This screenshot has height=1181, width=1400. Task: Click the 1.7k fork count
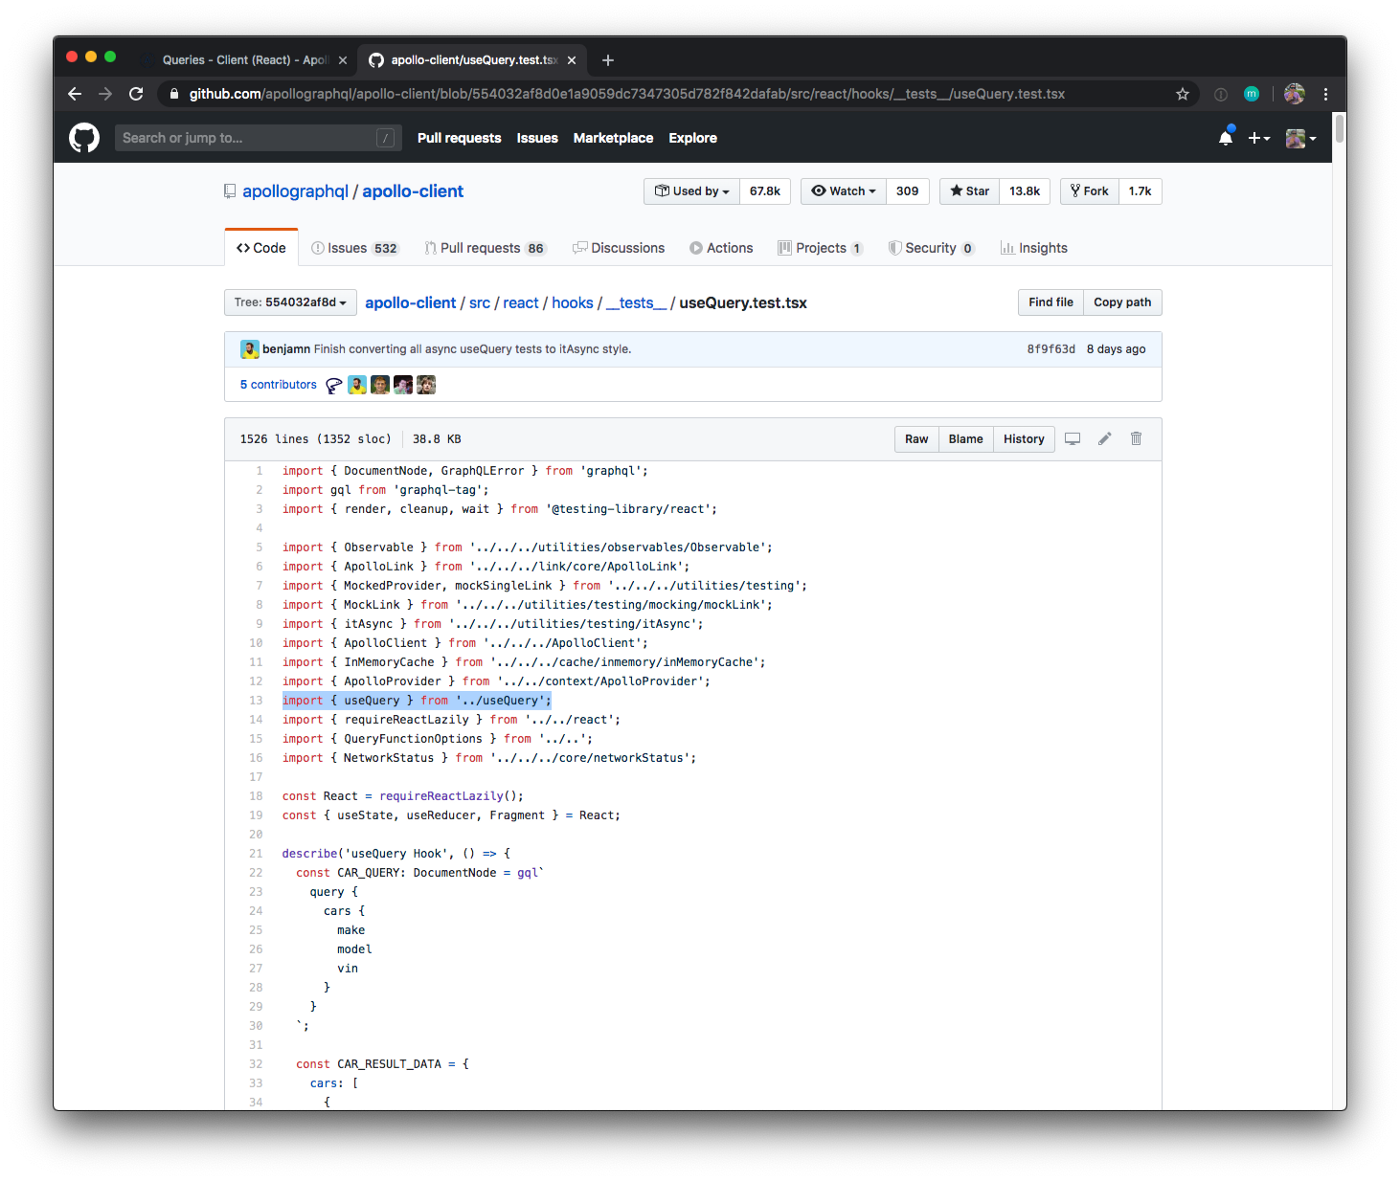(1140, 191)
